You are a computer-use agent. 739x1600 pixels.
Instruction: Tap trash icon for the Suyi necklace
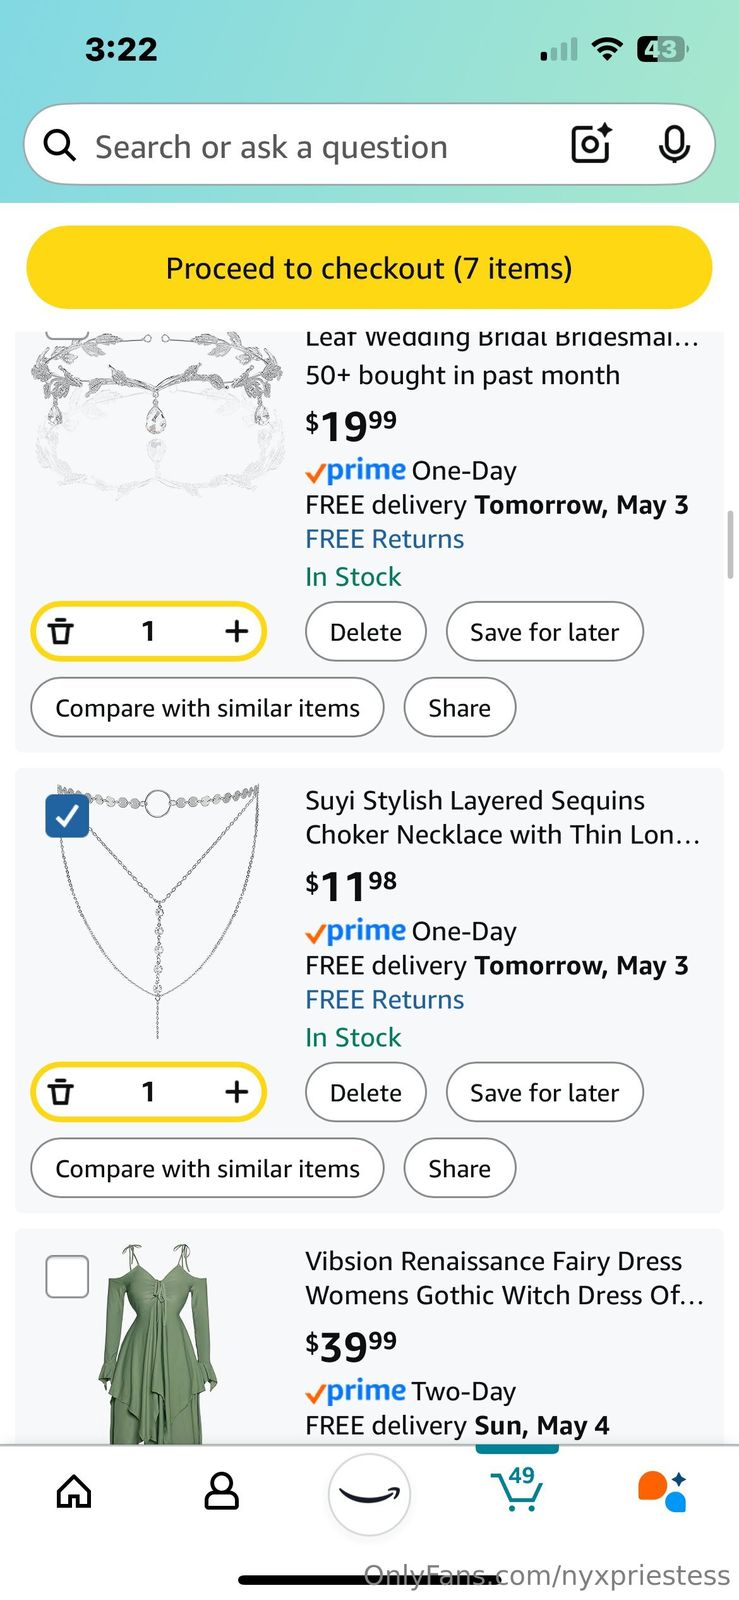pos(62,1092)
